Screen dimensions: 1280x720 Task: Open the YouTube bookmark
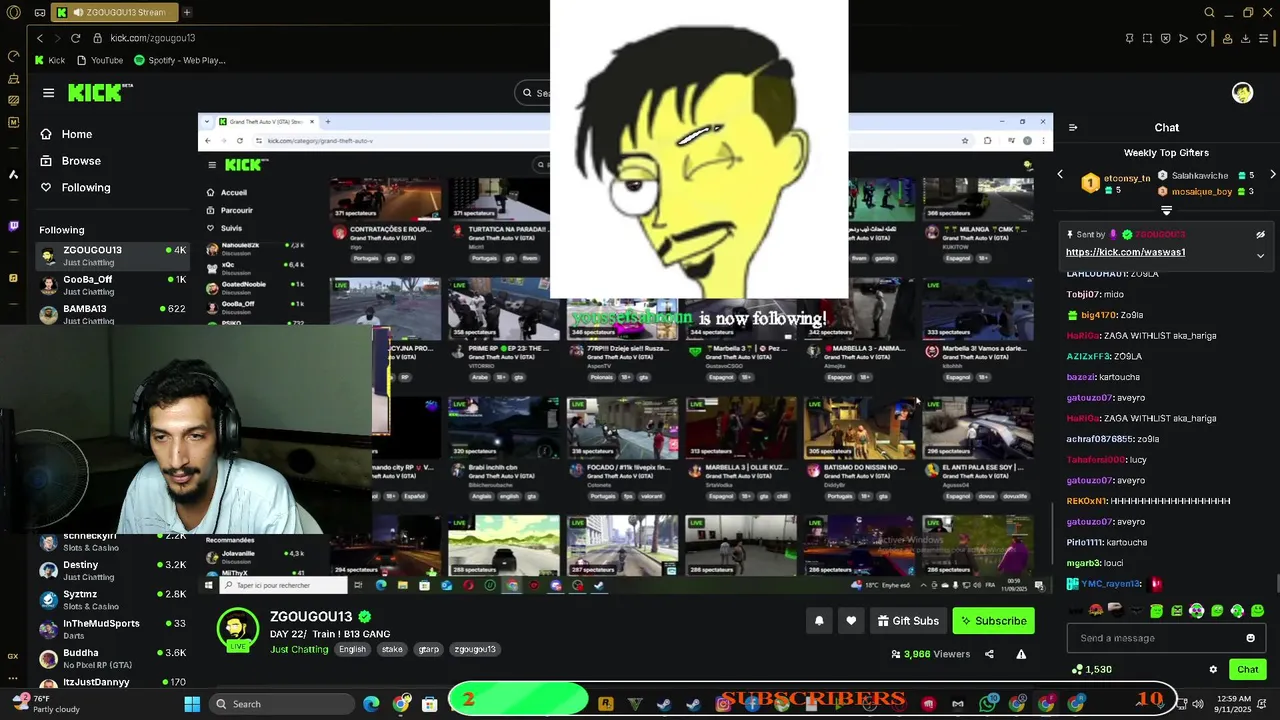(x=99, y=60)
